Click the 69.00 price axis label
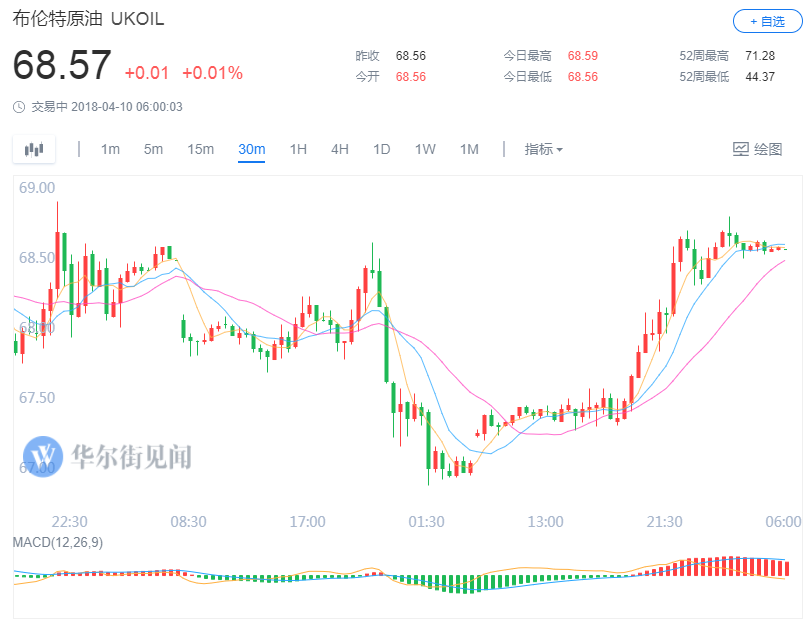808x630 pixels. pos(36,187)
